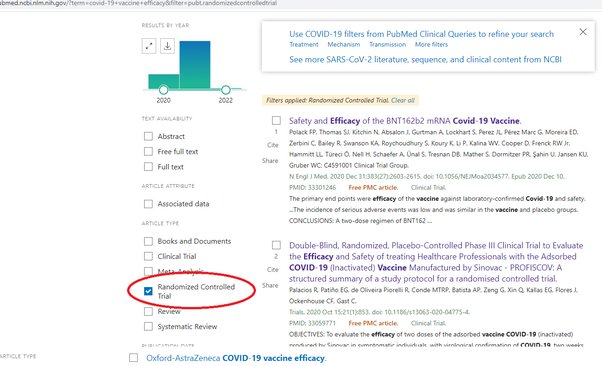Click the browser address bar URL
The height and width of the screenshot is (366, 602).
(138, 3)
